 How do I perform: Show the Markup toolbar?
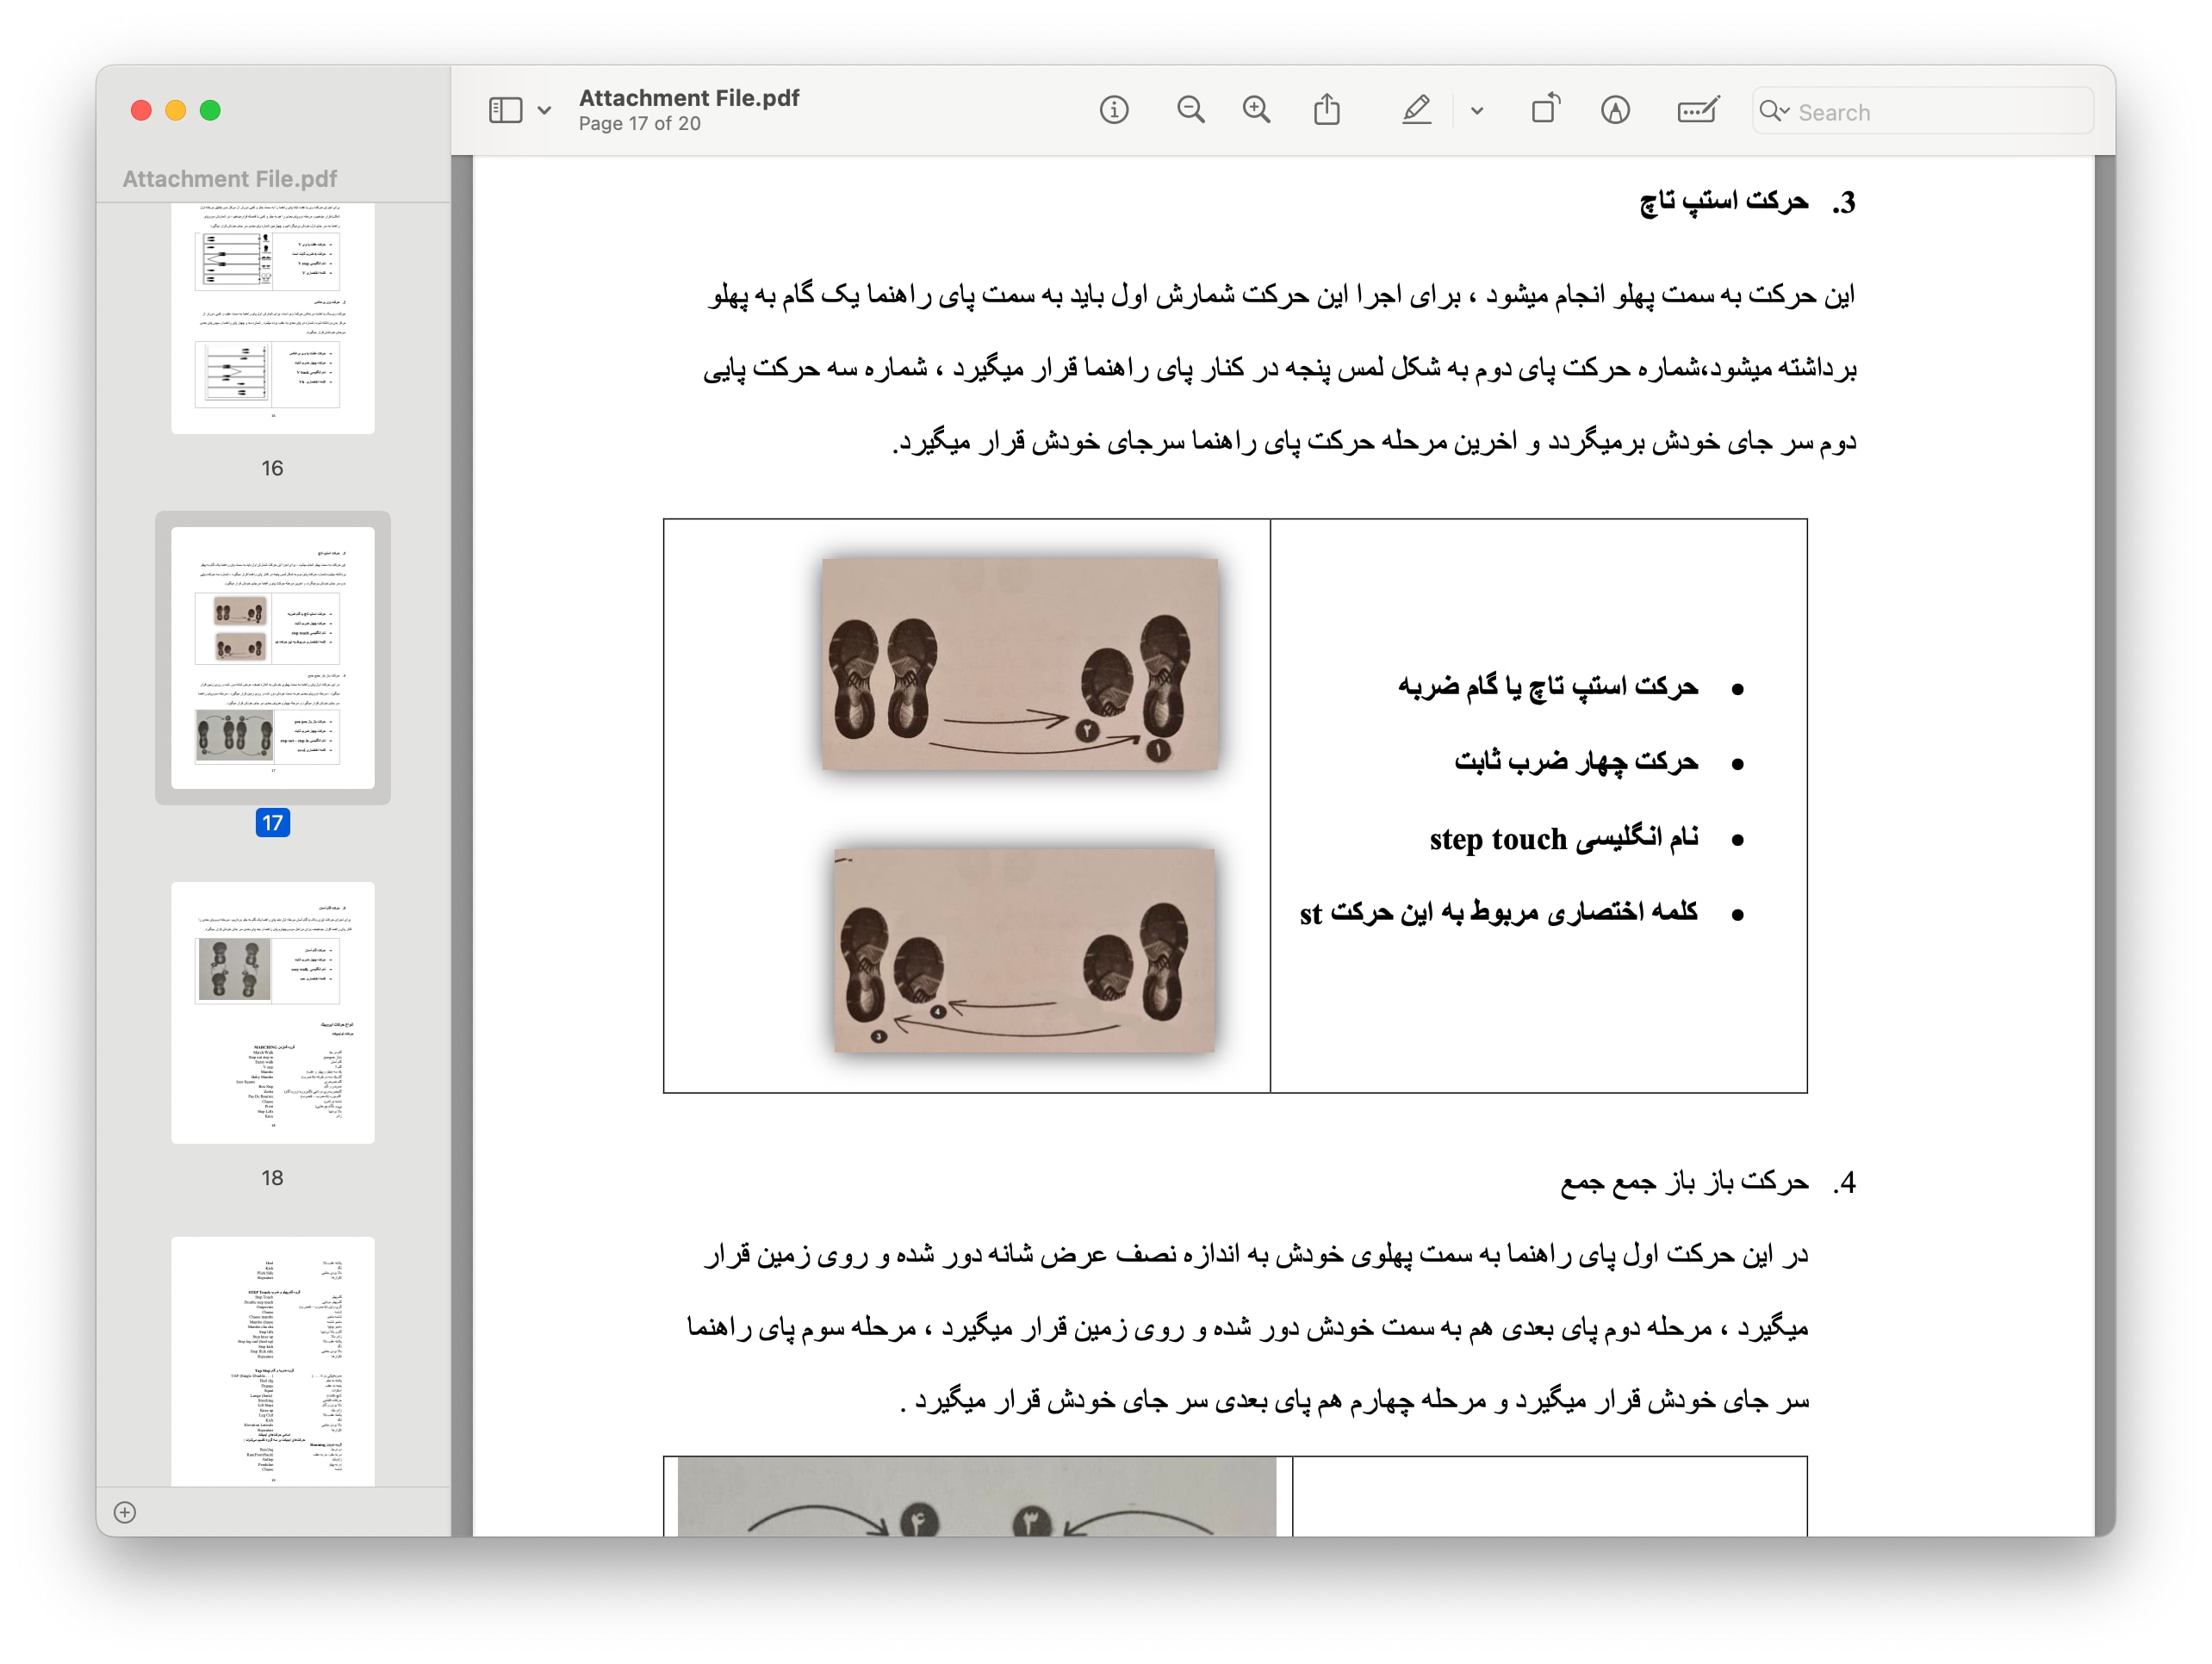(x=1615, y=110)
